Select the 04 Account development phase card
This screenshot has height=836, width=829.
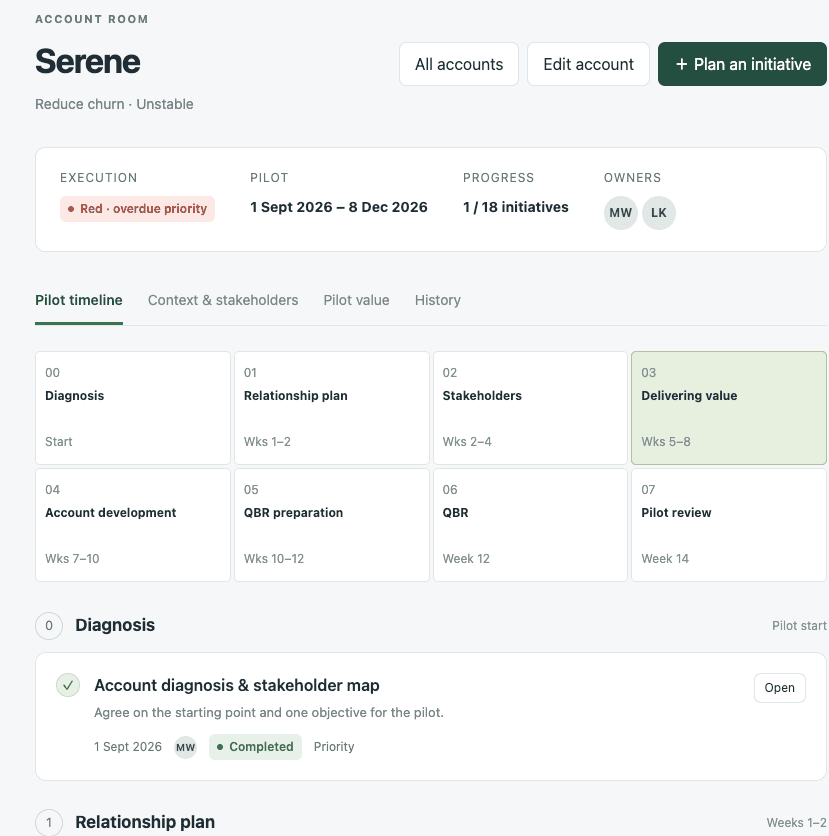pos(133,525)
